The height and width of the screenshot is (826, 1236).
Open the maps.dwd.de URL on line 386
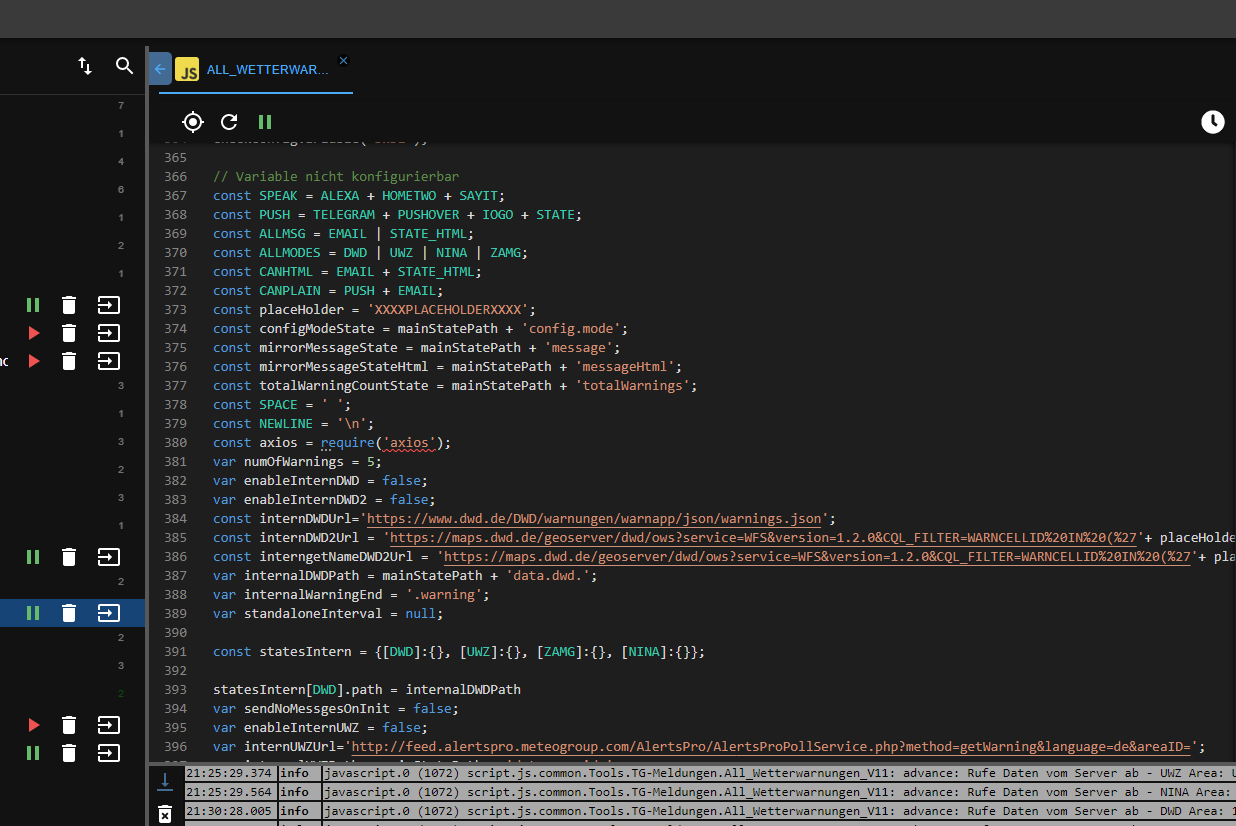[818, 556]
